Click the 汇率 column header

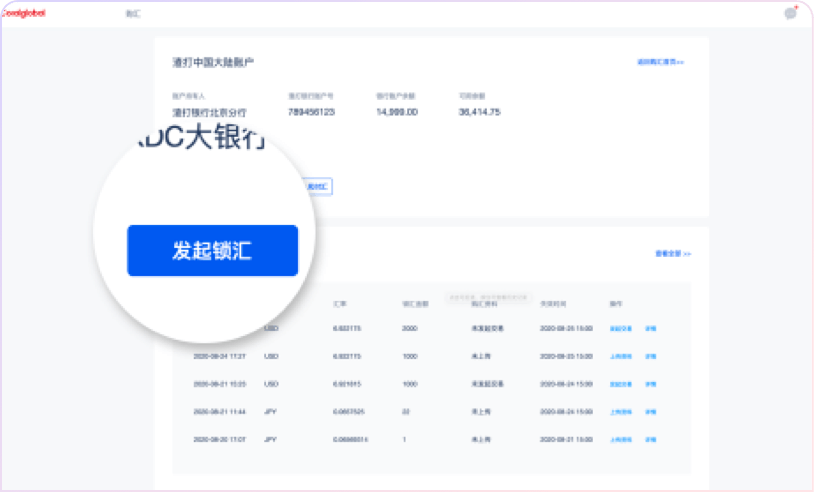(x=340, y=304)
